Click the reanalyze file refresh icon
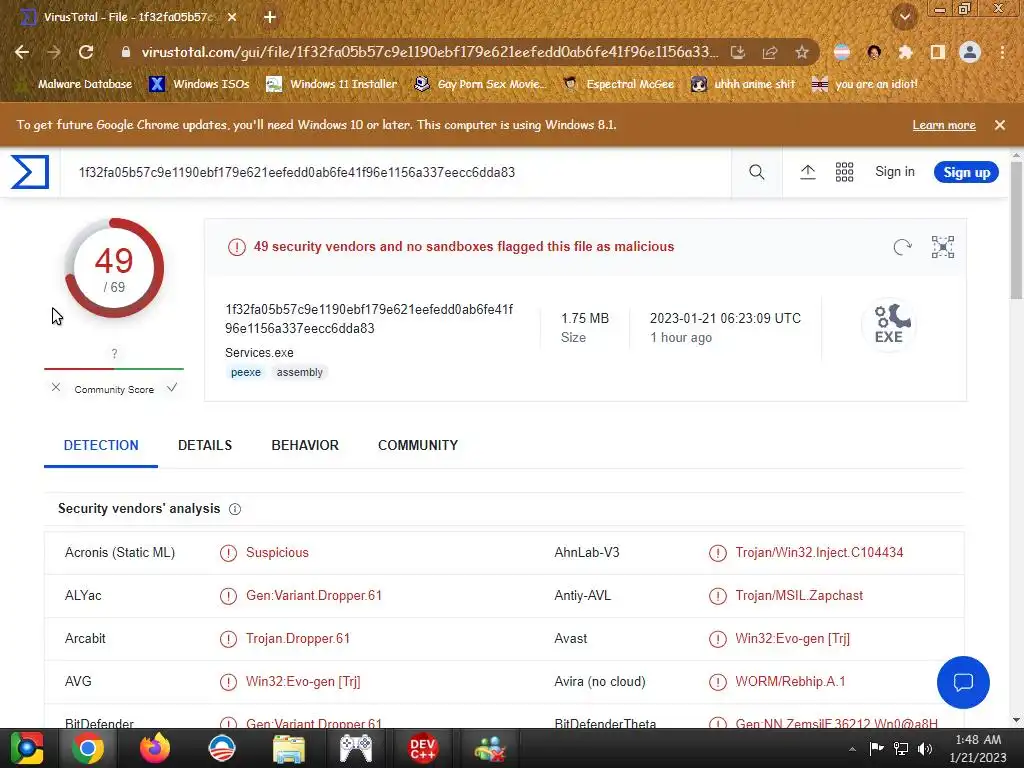 pos(903,247)
